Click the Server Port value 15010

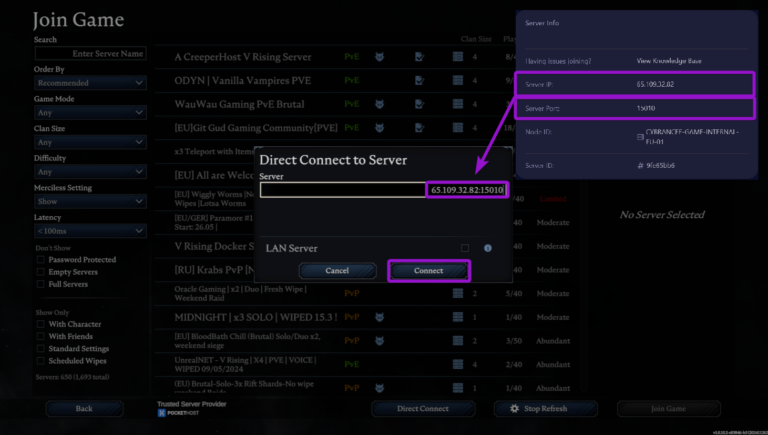point(646,108)
